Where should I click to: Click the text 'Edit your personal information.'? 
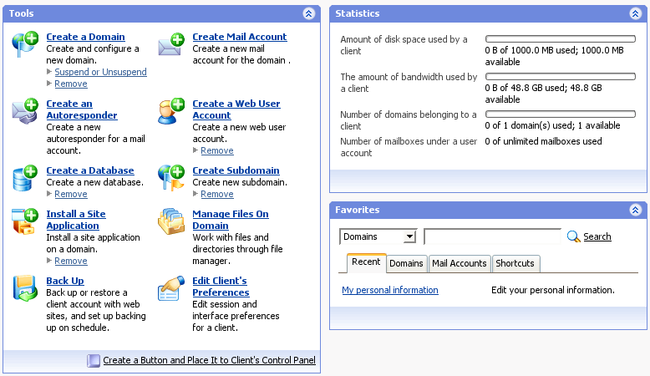click(x=553, y=290)
